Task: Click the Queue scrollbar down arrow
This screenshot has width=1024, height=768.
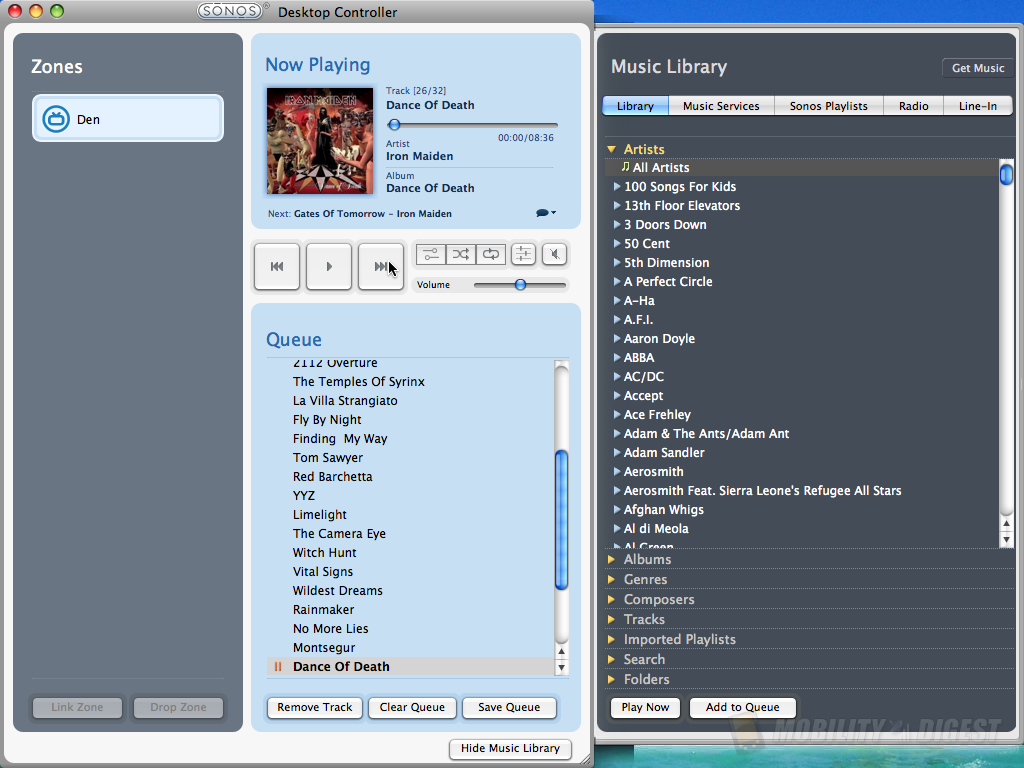Action: click(x=561, y=667)
